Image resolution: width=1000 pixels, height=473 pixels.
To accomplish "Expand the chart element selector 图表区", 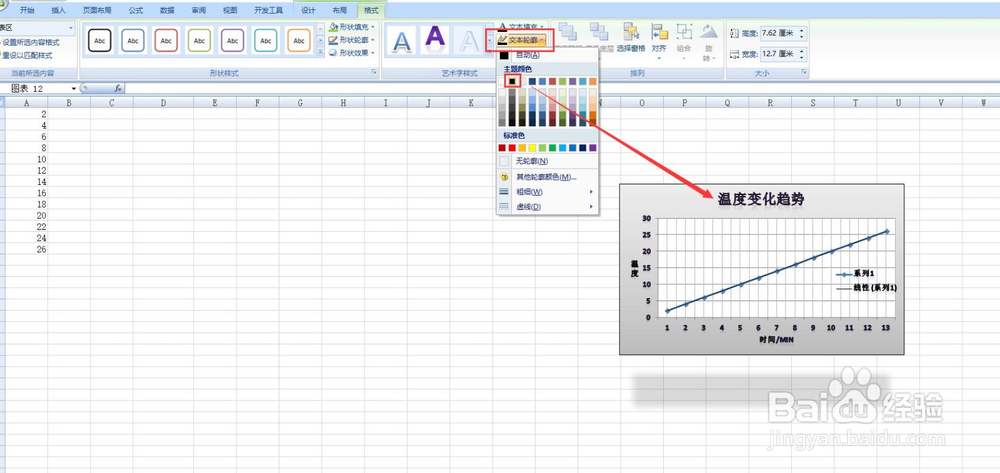I will pyautogui.click(x=70, y=28).
